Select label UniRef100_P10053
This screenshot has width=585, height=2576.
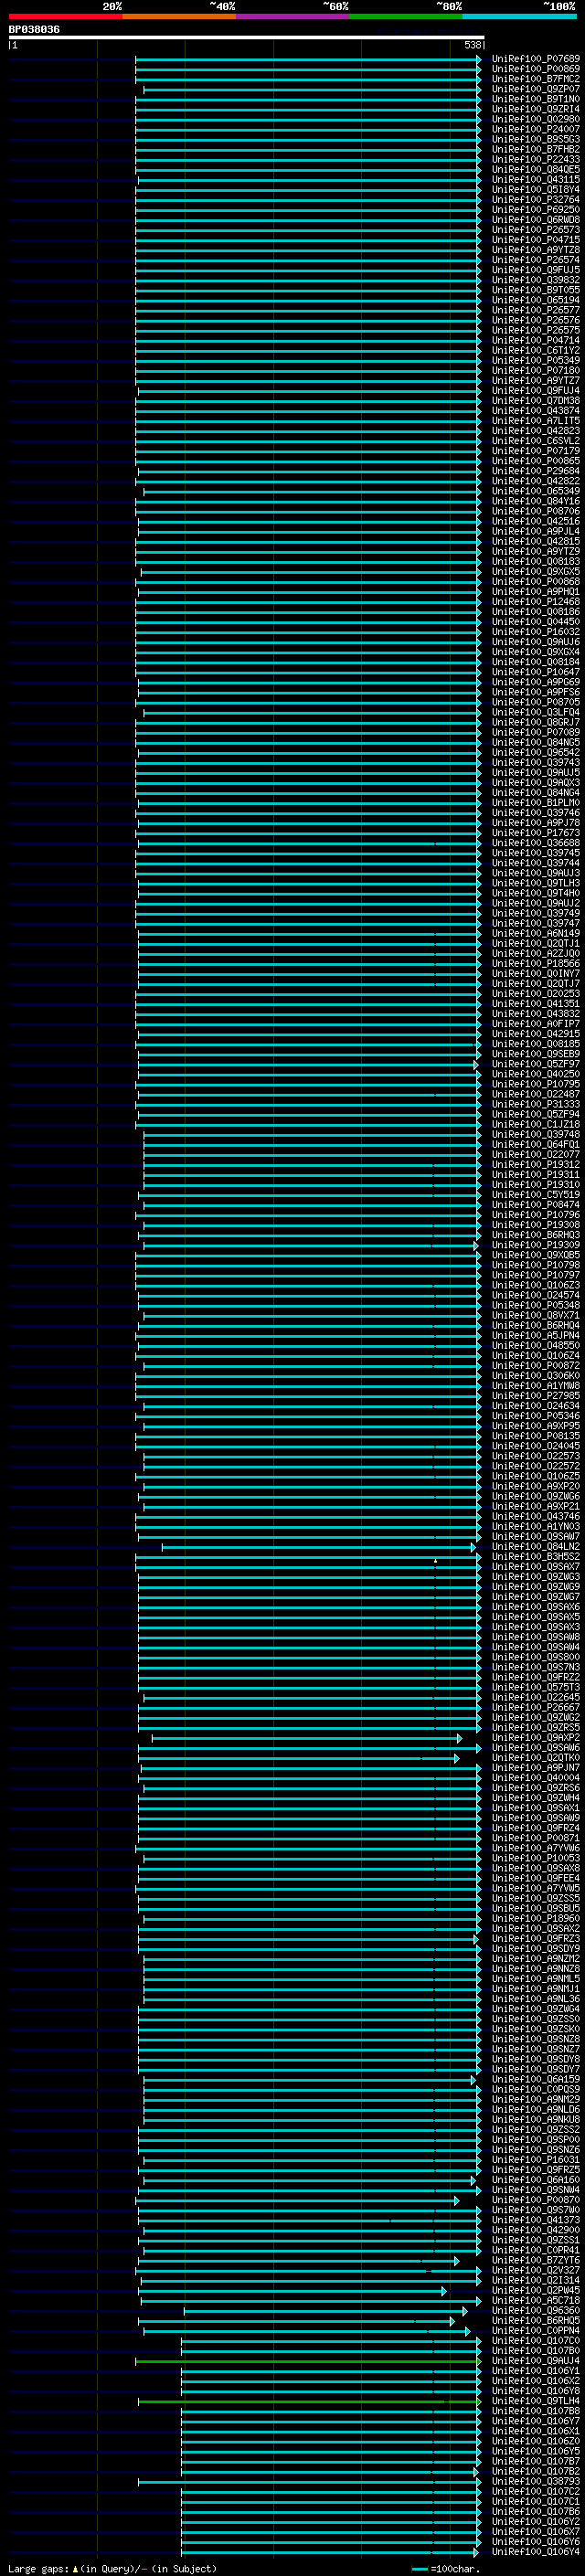click(536, 1858)
